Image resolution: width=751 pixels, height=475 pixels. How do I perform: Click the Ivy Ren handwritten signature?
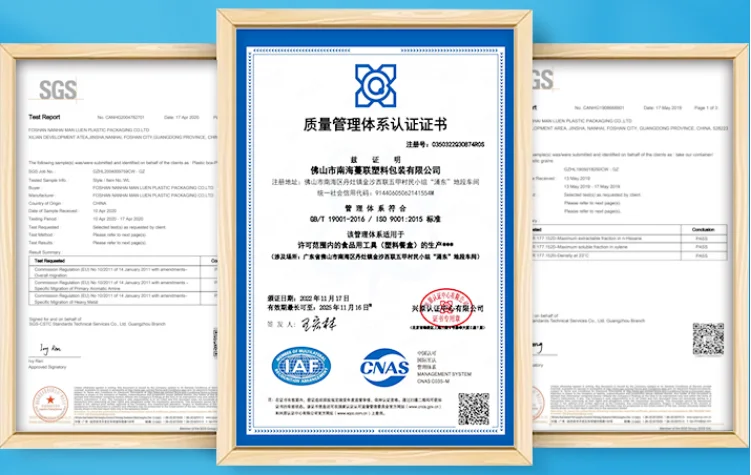click(x=50, y=349)
